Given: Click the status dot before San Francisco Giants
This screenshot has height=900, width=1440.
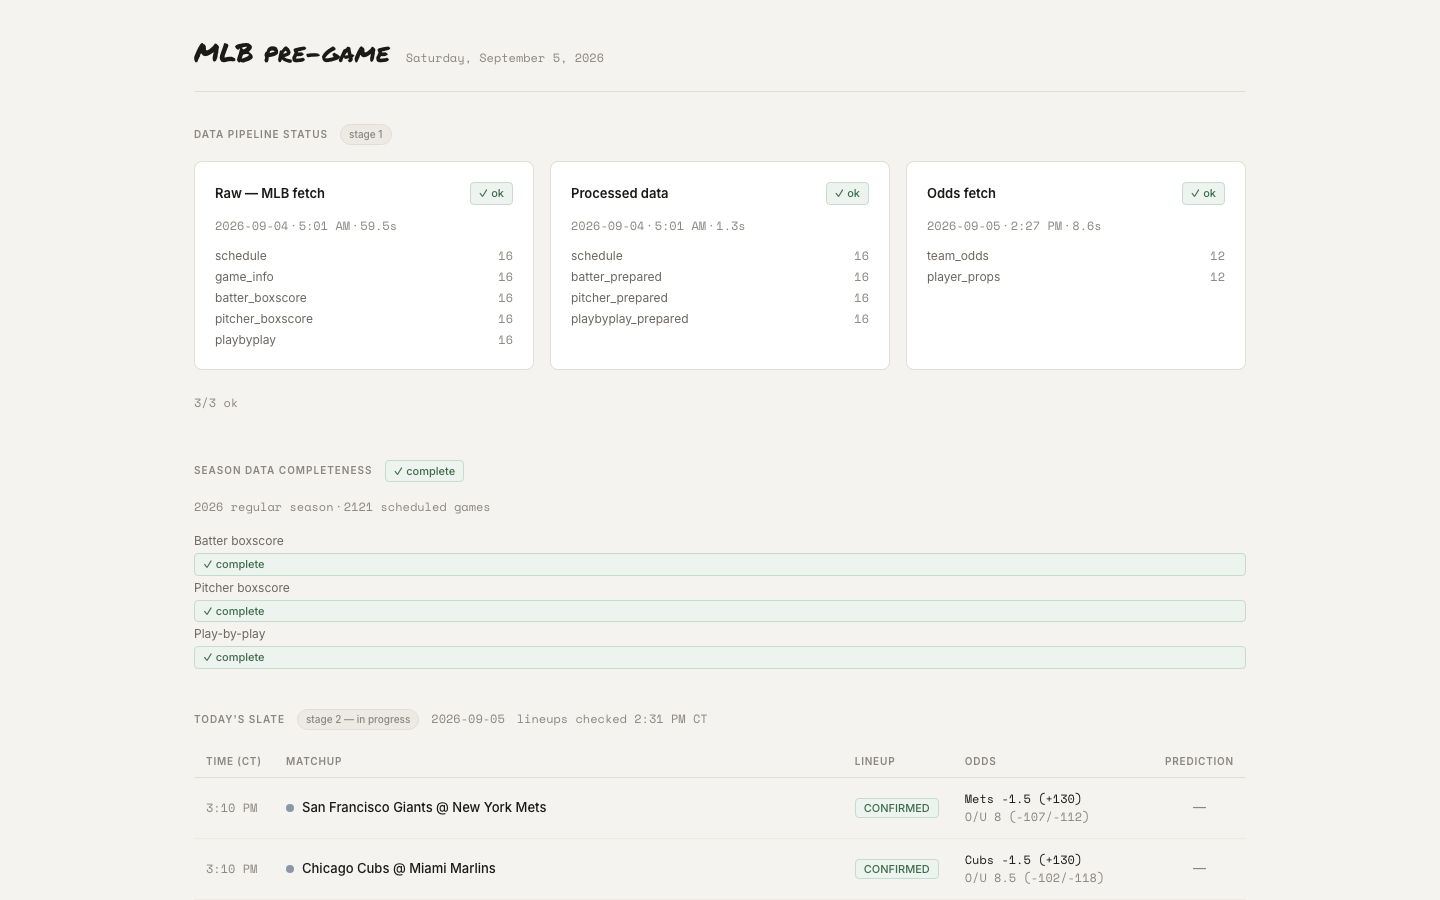Looking at the screenshot, I should (x=290, y=808).
